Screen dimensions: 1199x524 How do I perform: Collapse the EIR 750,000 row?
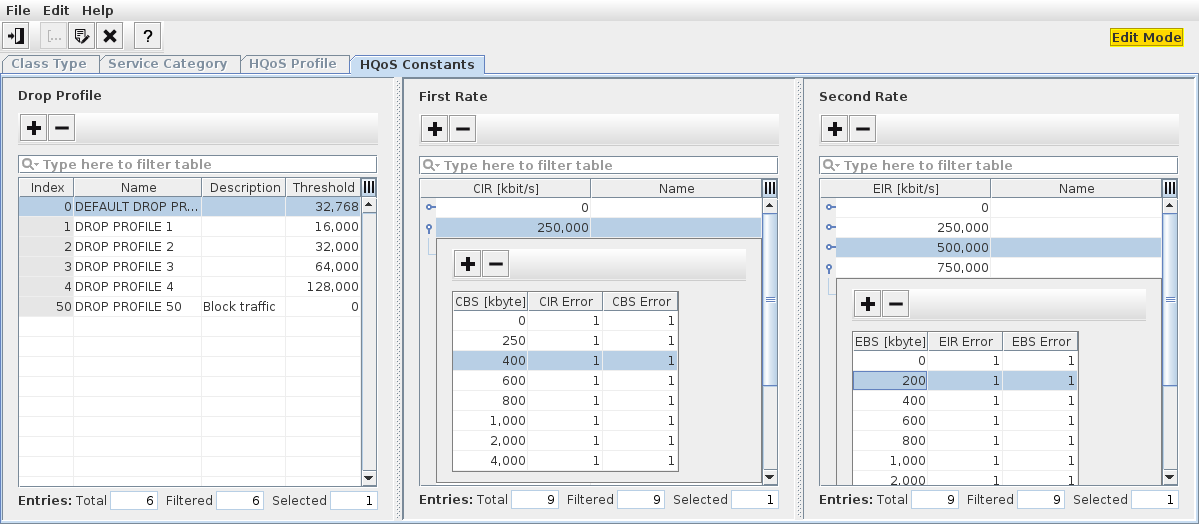tap(829, 268)
